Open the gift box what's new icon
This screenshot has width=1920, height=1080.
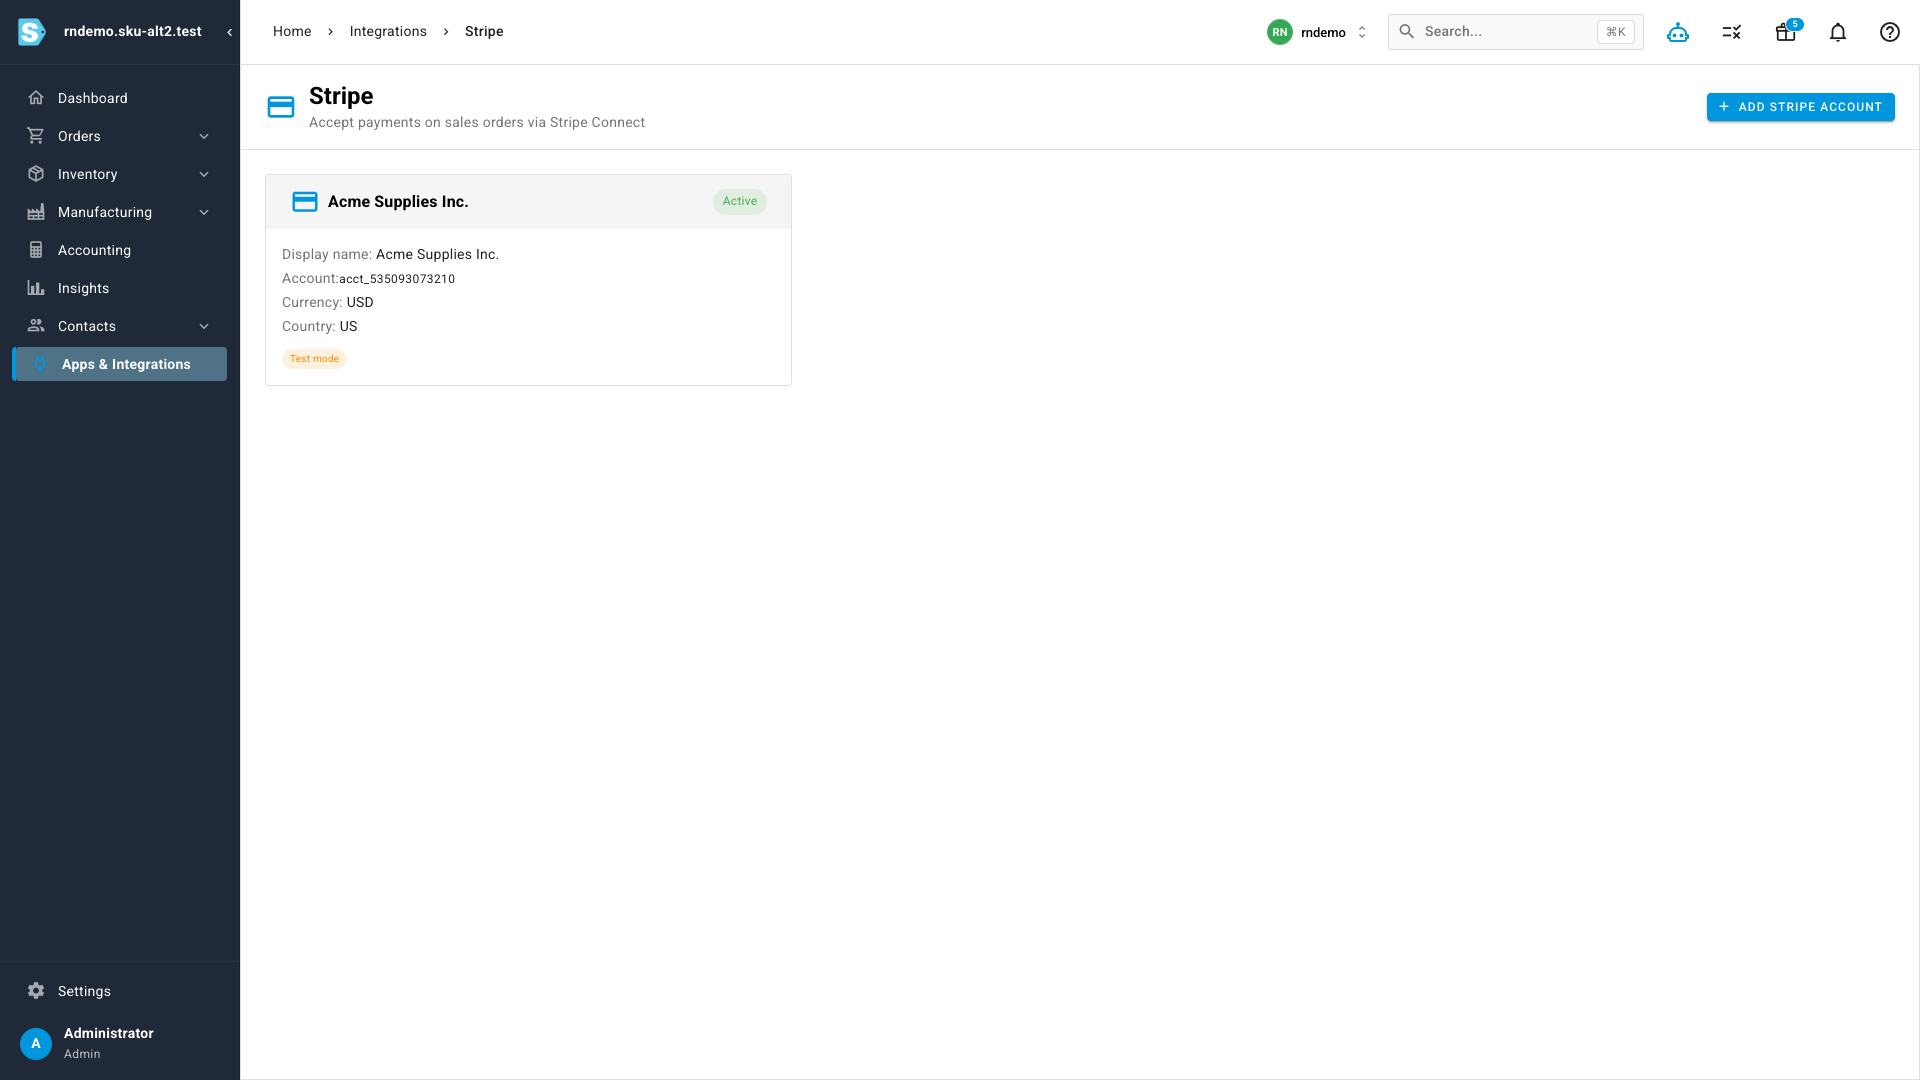click(x=1786, y=32)
